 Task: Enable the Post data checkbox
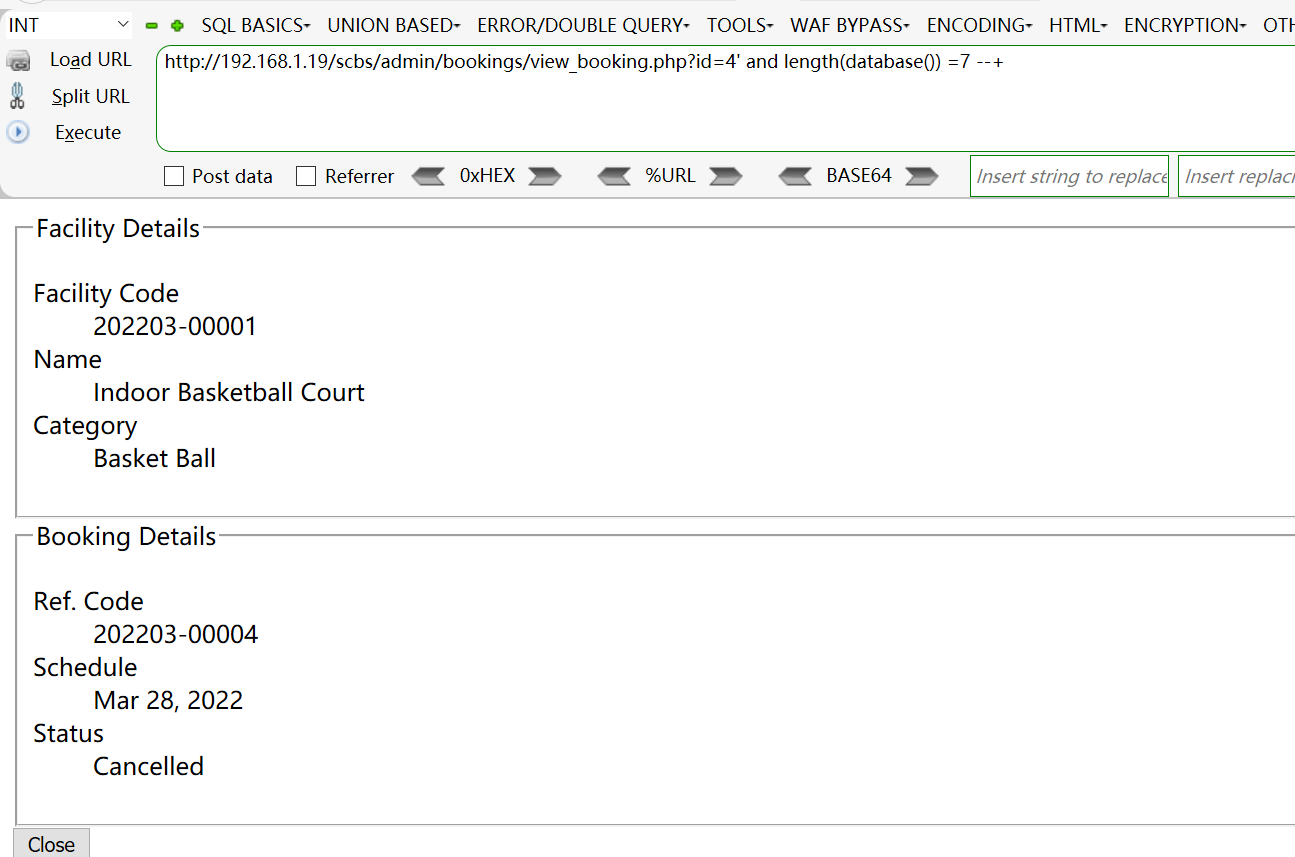174,177
